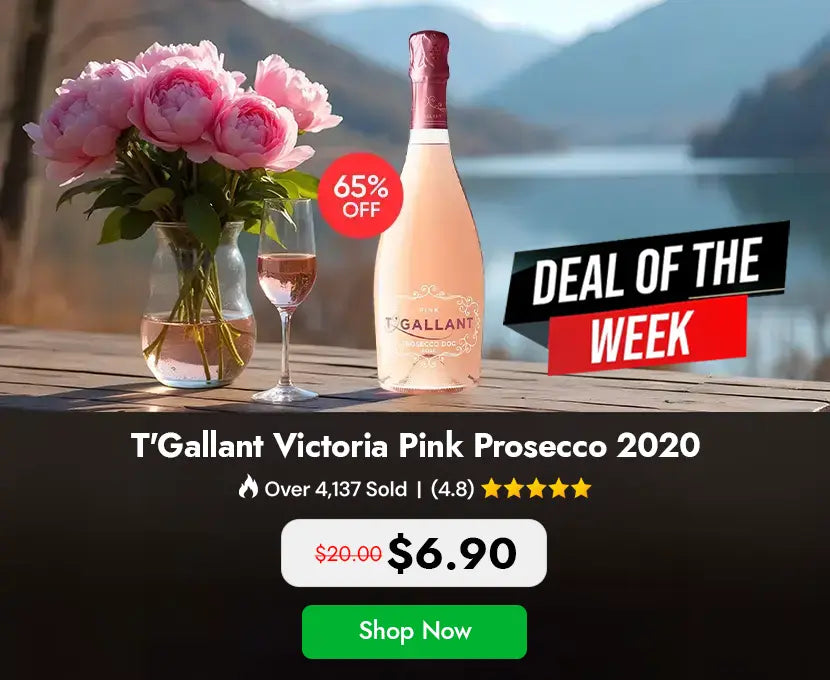Click the crossed-out $20.00 original price
Screen dimensions: 830x680
[x=348, y=554]
